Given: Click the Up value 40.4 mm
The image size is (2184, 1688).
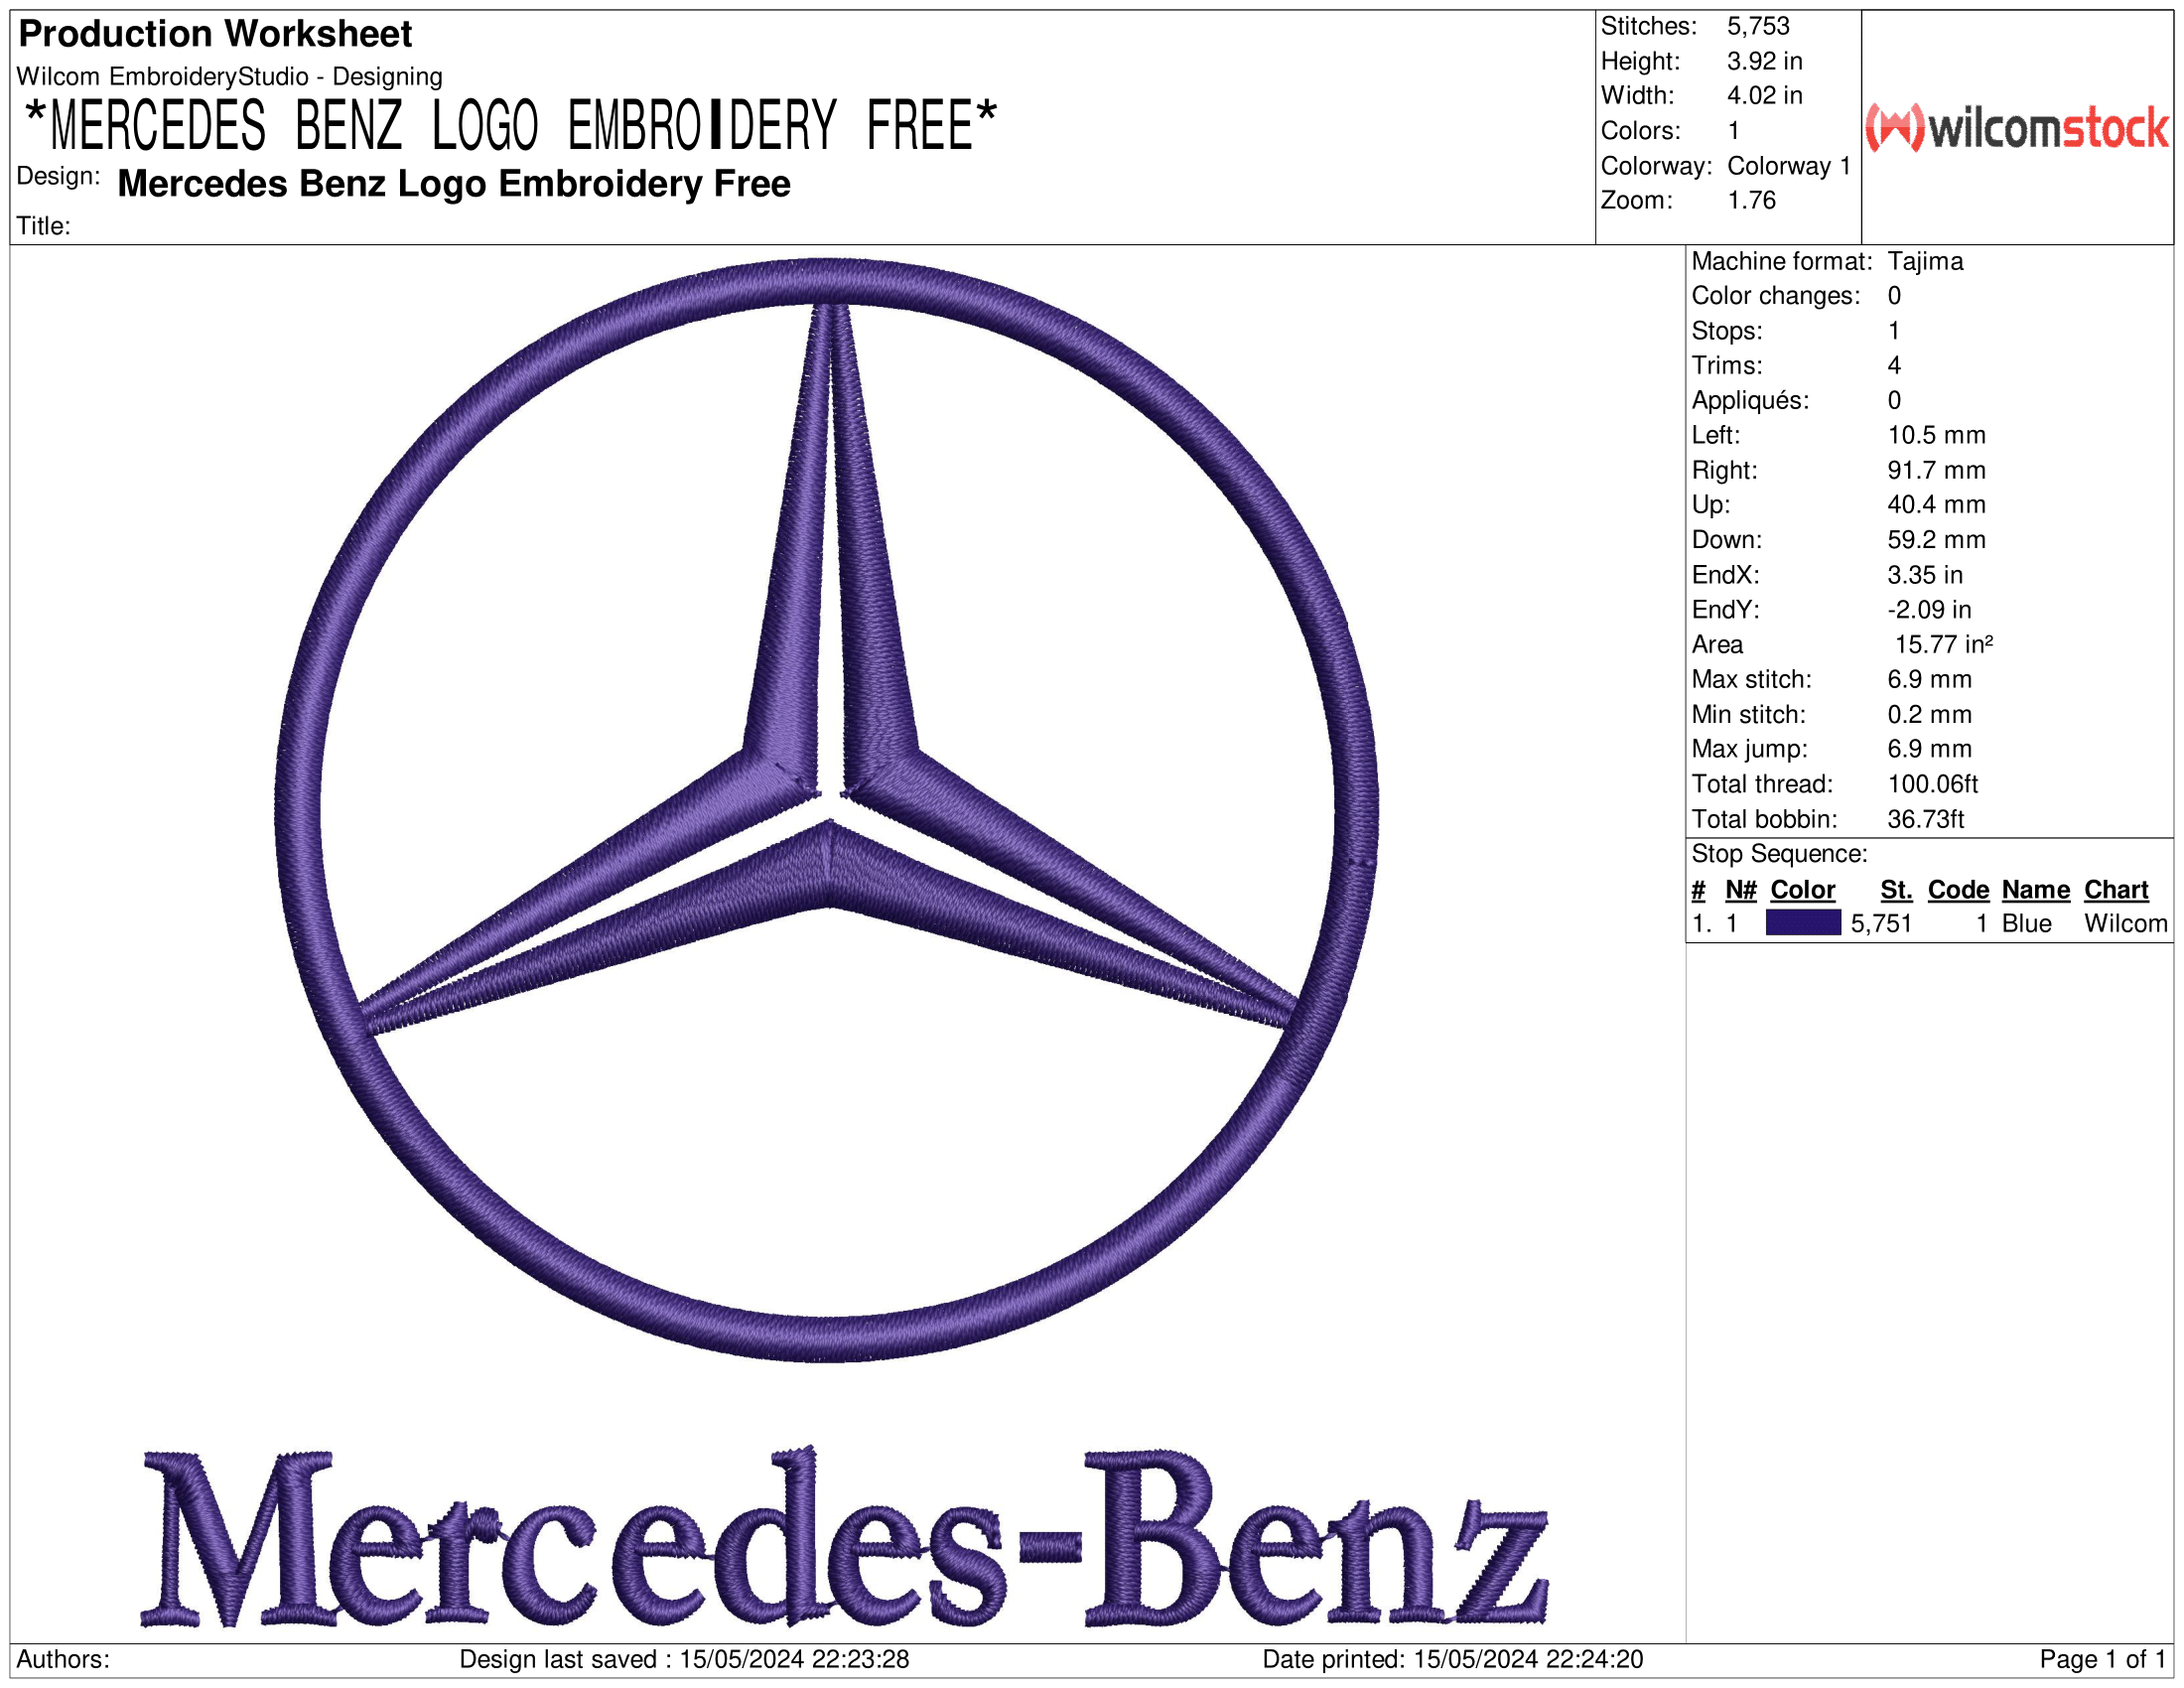Looking at the screenshot, I should click(x=1936, y=505).
